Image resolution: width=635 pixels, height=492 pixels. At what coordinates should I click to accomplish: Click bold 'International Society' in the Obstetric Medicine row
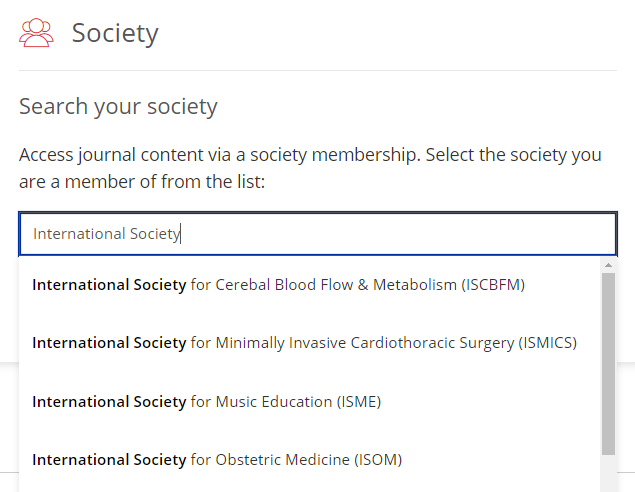point(109,460)
